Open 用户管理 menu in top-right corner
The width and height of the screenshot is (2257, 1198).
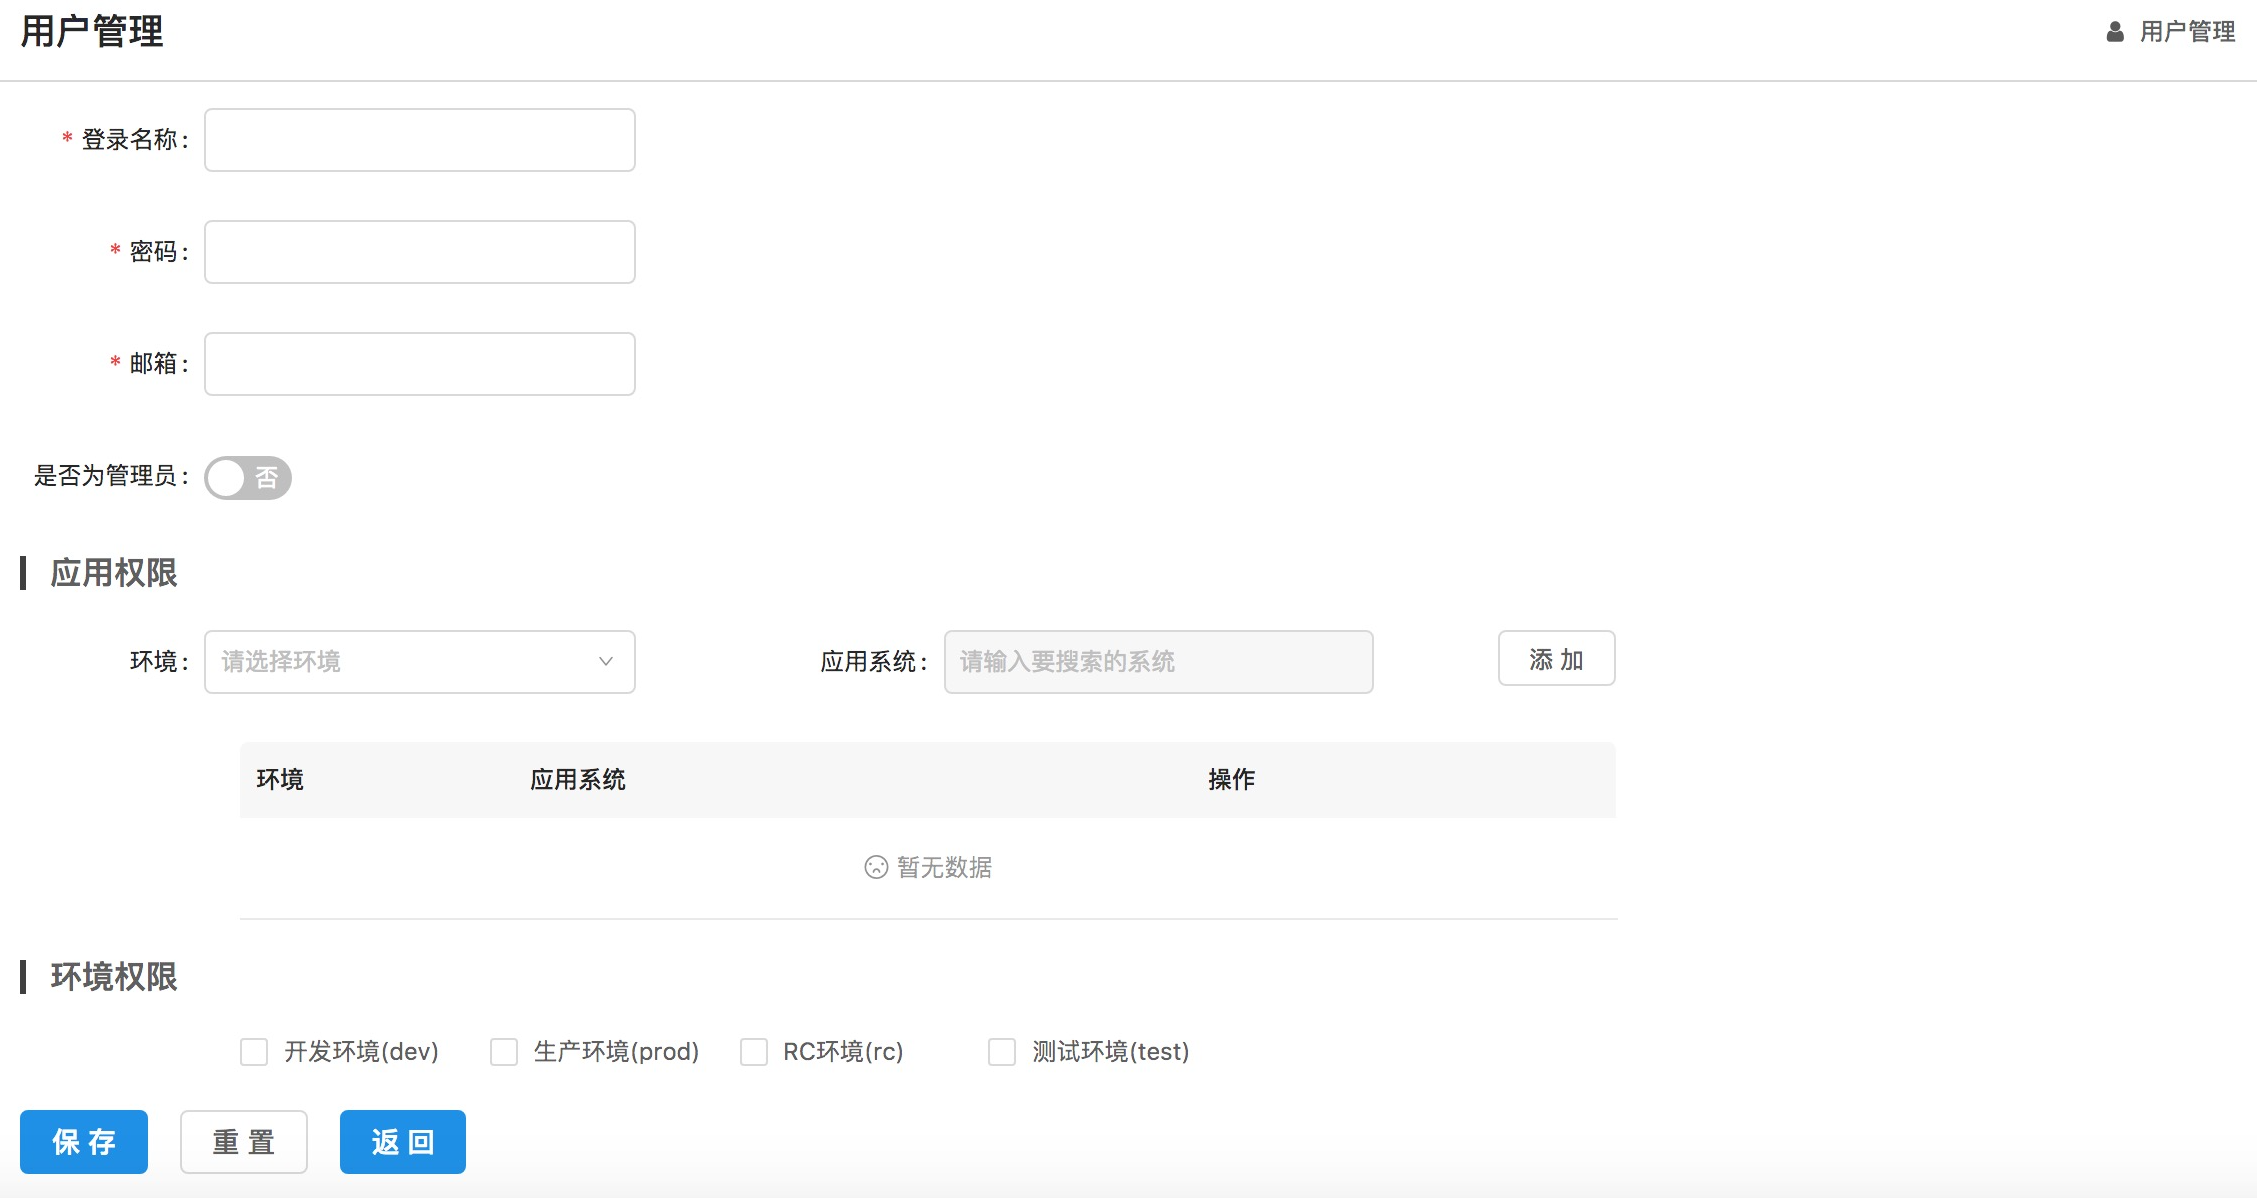(x=2186, y=32)
